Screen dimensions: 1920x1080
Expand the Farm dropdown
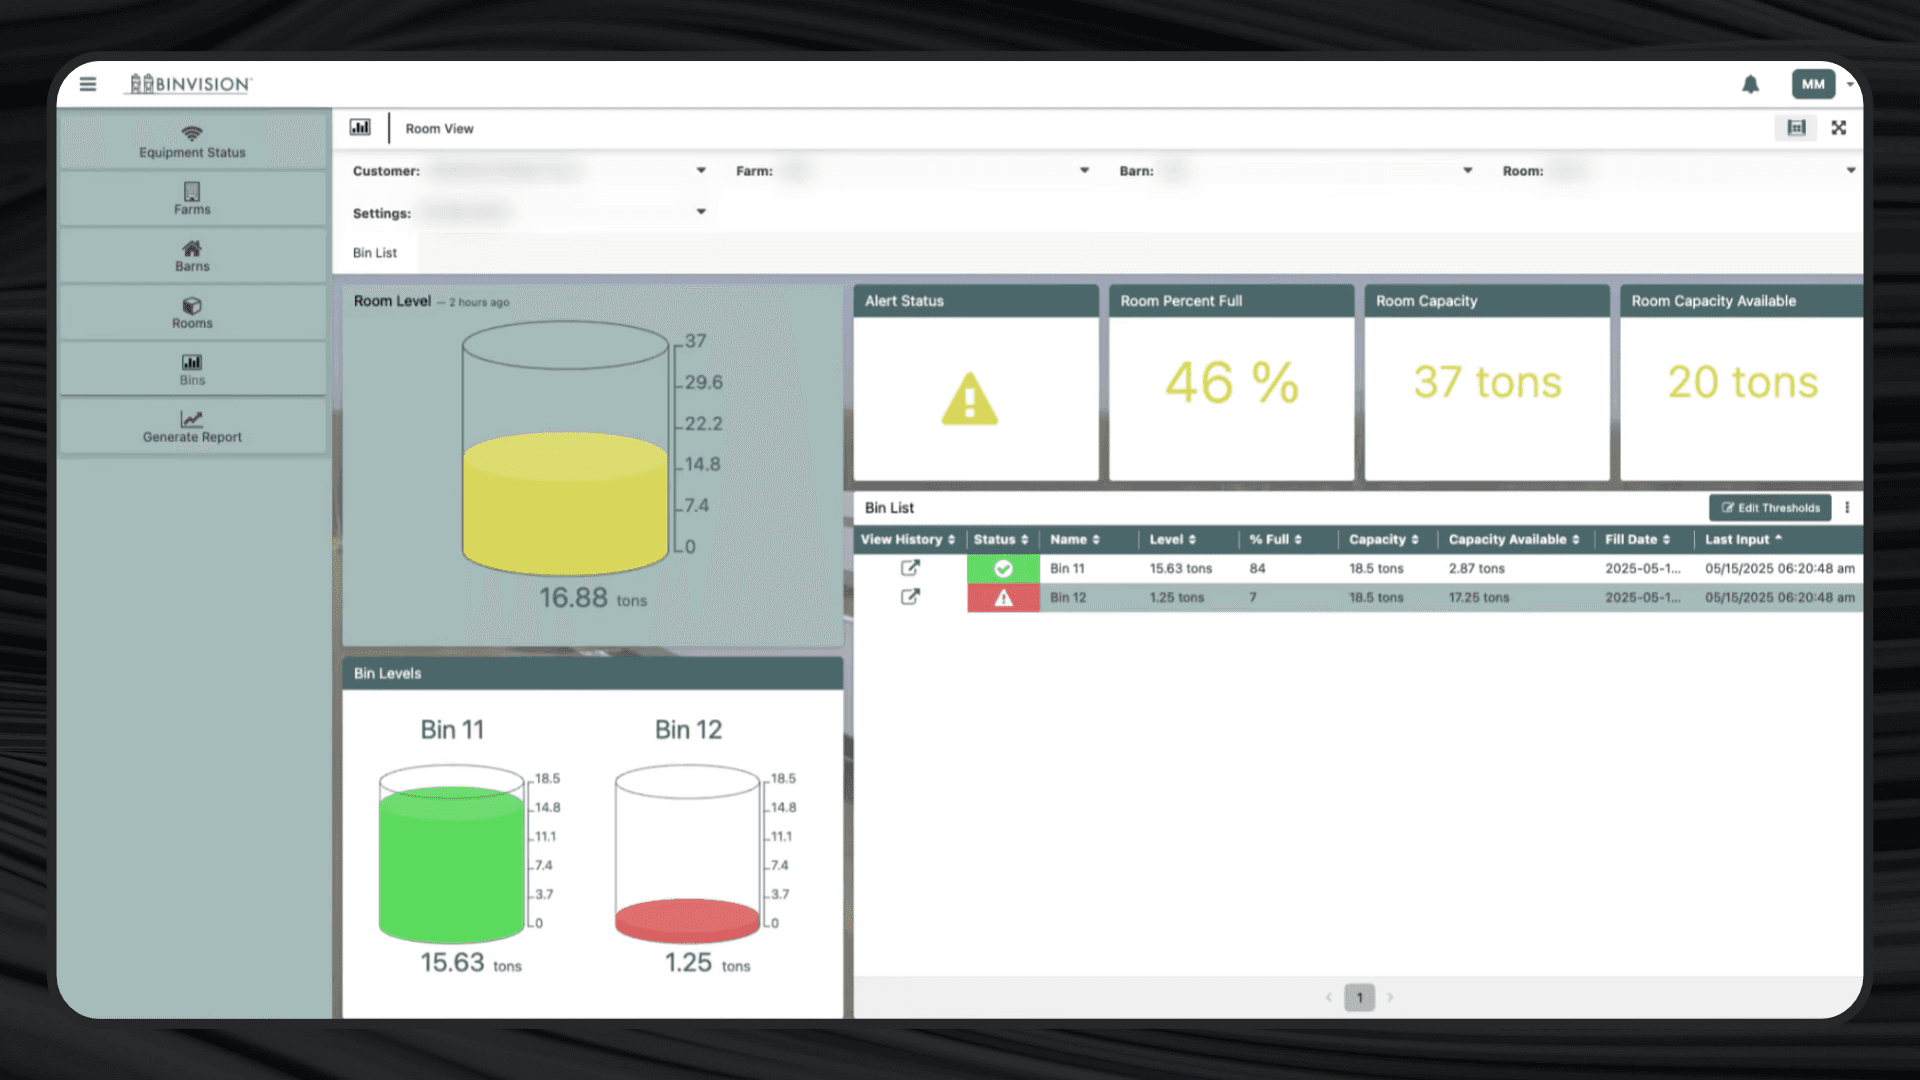1084,170
